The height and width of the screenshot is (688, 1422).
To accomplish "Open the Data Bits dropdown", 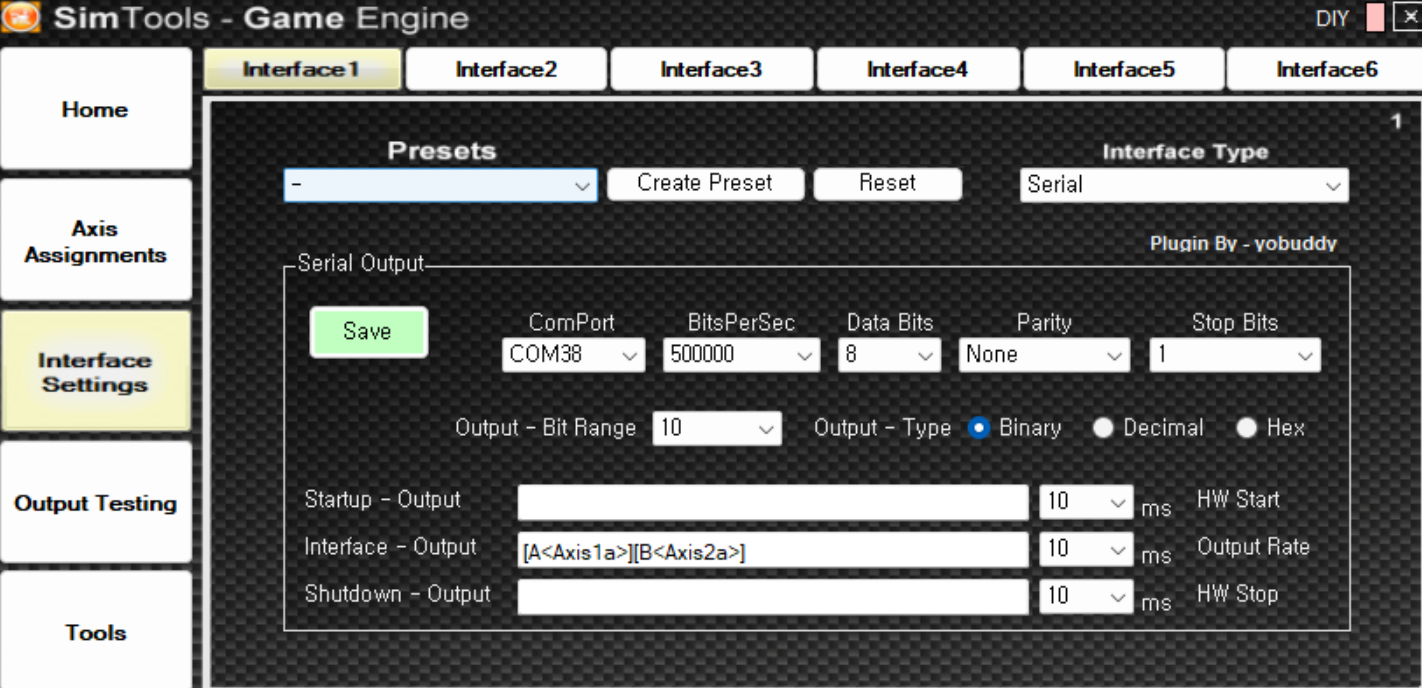I will click(889, 354).
